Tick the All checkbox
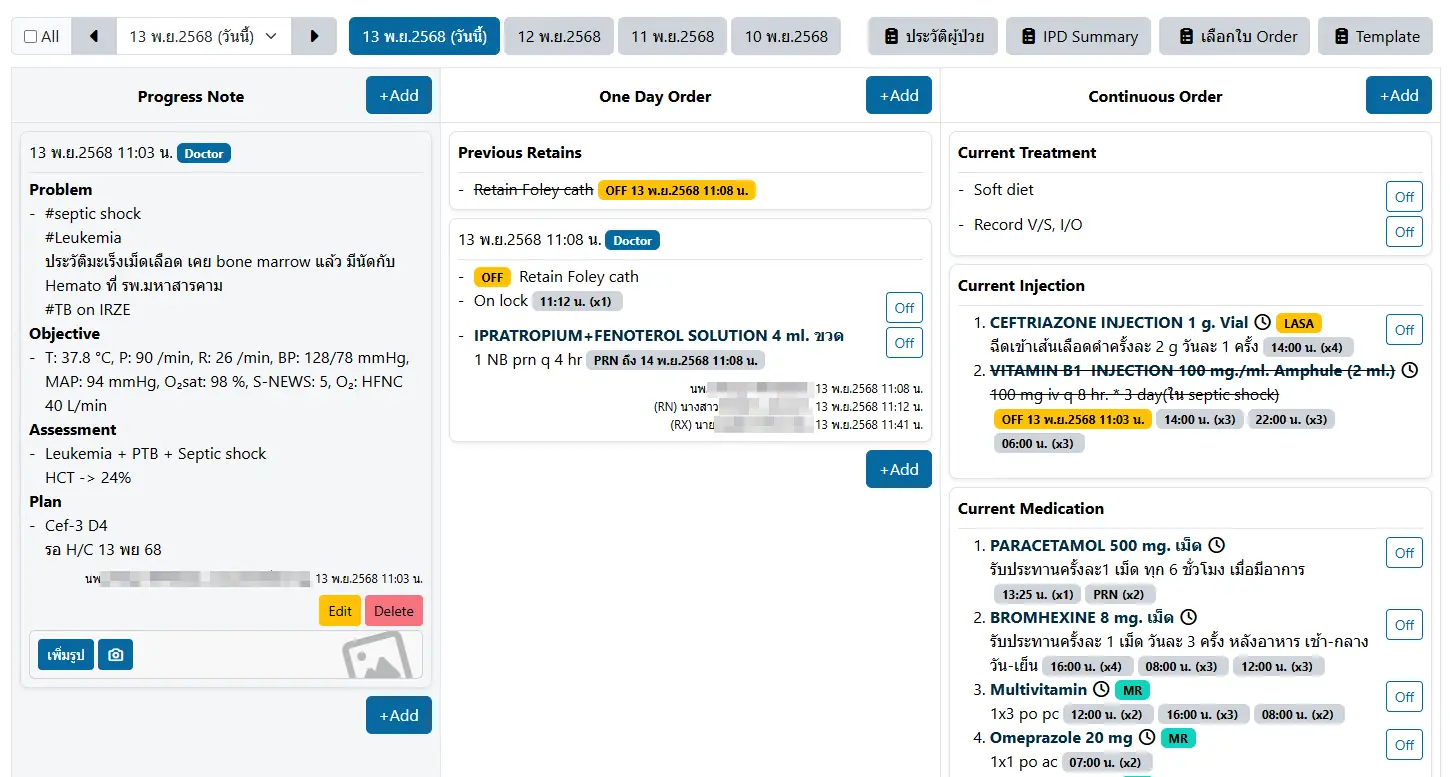Image resolution: width=1450 pixels, height=777 pixels. pyautogui.click(x=30, y=37)
